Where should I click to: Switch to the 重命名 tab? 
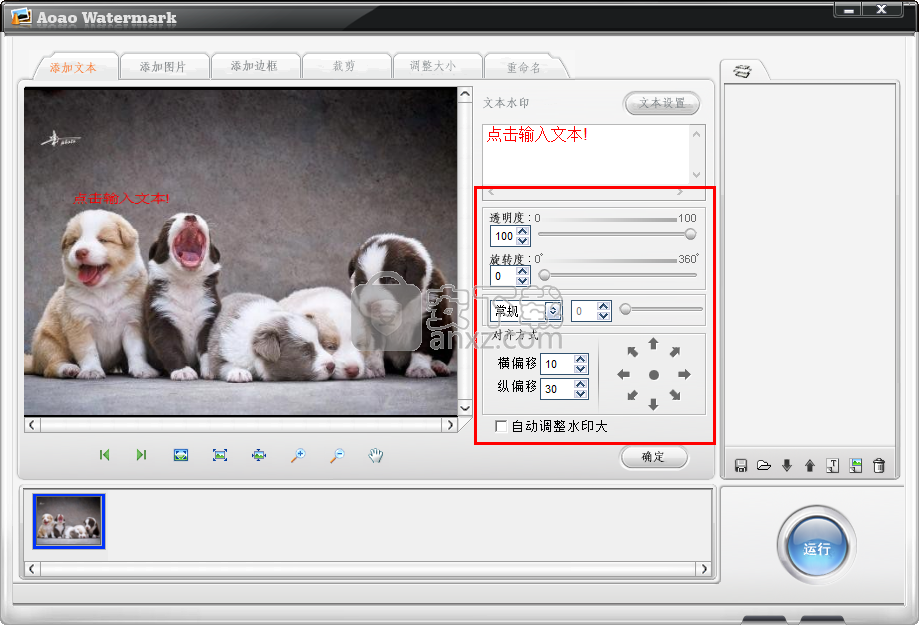[523, 67]
